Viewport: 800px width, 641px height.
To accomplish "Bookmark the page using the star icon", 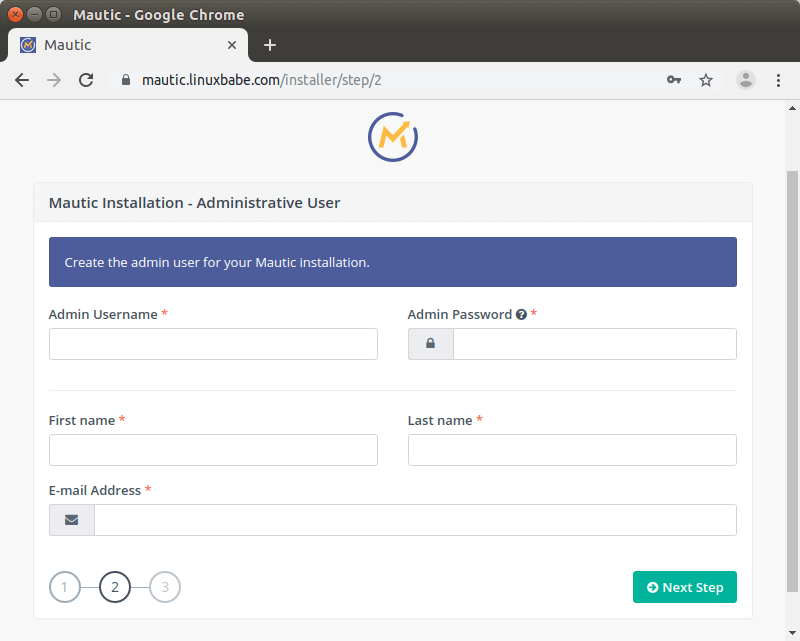I will pyautogui.click(x=706, y=79).
